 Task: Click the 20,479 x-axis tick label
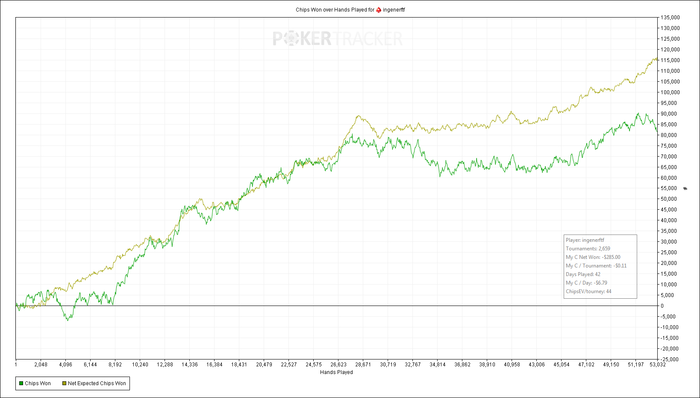264,365
